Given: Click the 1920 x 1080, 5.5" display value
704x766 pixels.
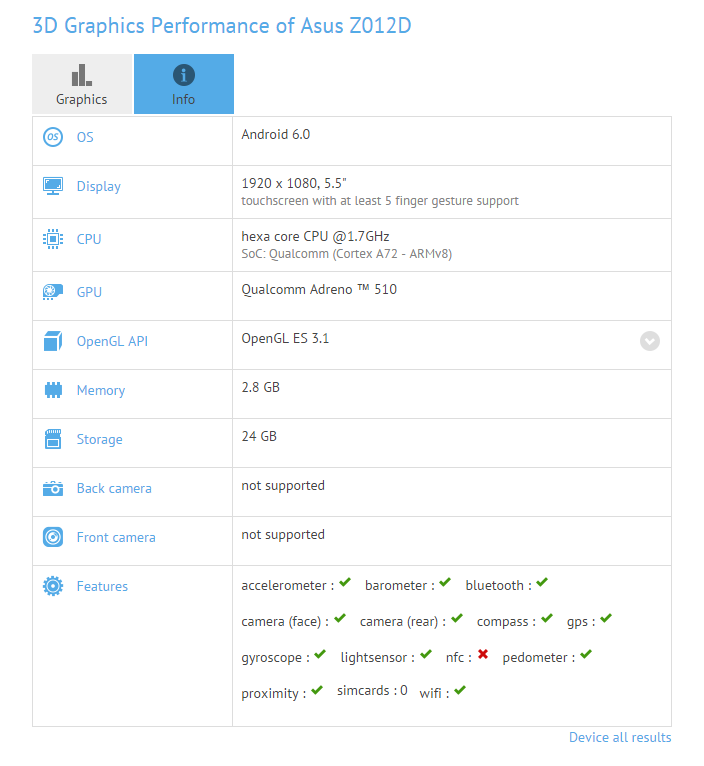Looking at the screenshot, I should click(x=294, y=183).
